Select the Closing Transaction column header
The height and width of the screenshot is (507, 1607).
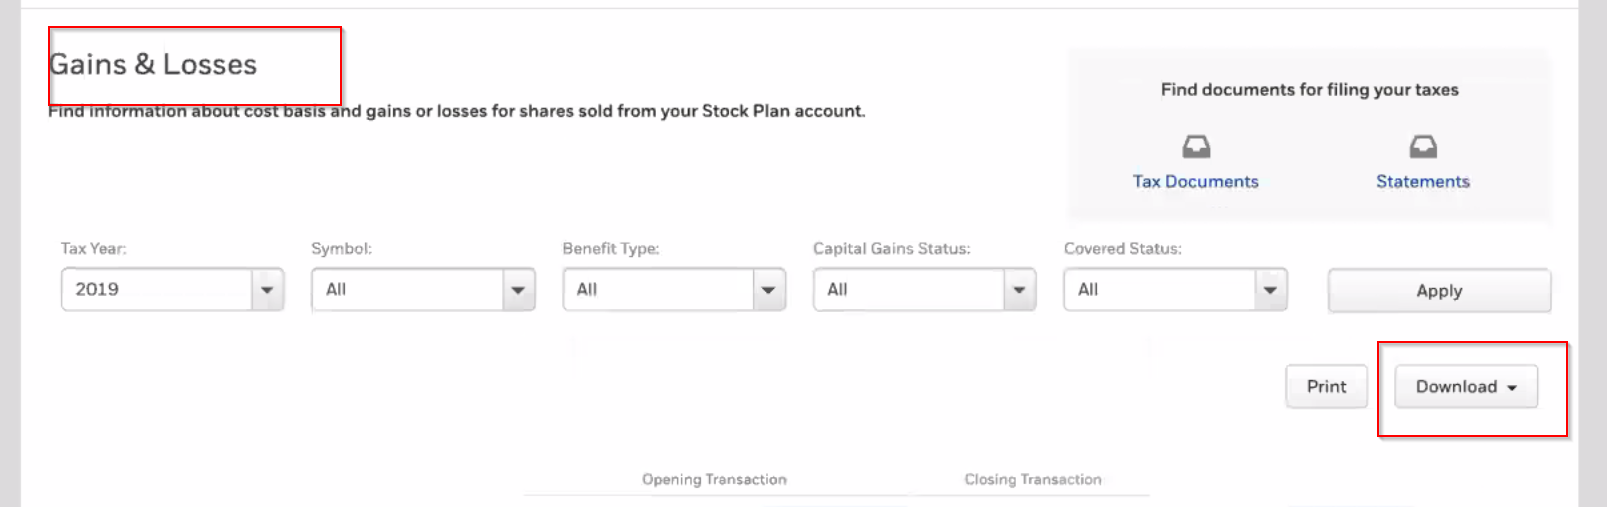coord(1033,480)
